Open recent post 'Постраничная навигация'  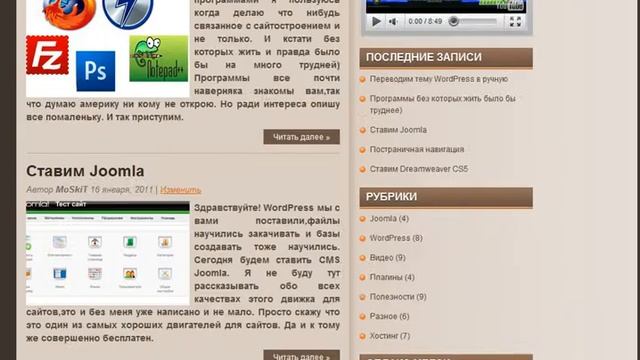click(x=417, y=149)
